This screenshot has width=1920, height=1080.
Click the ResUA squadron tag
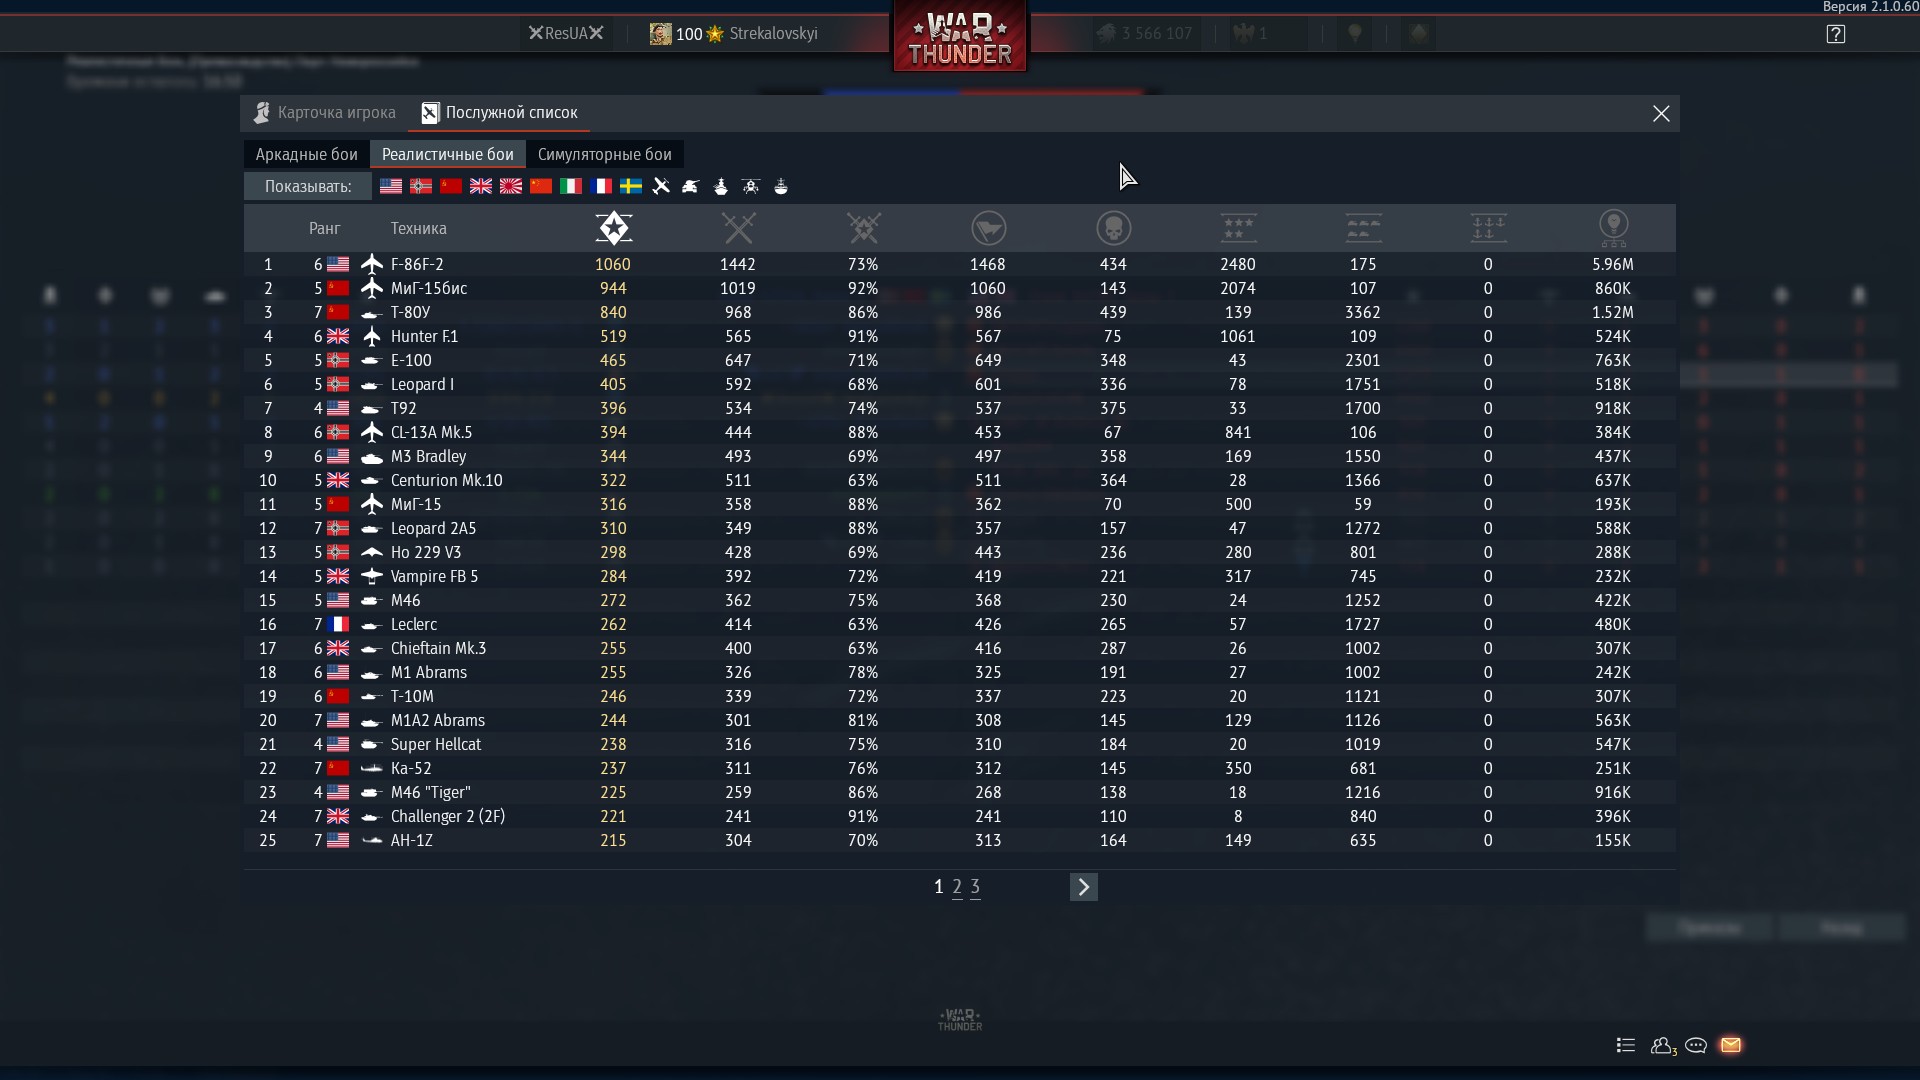[x=566, y=34]
